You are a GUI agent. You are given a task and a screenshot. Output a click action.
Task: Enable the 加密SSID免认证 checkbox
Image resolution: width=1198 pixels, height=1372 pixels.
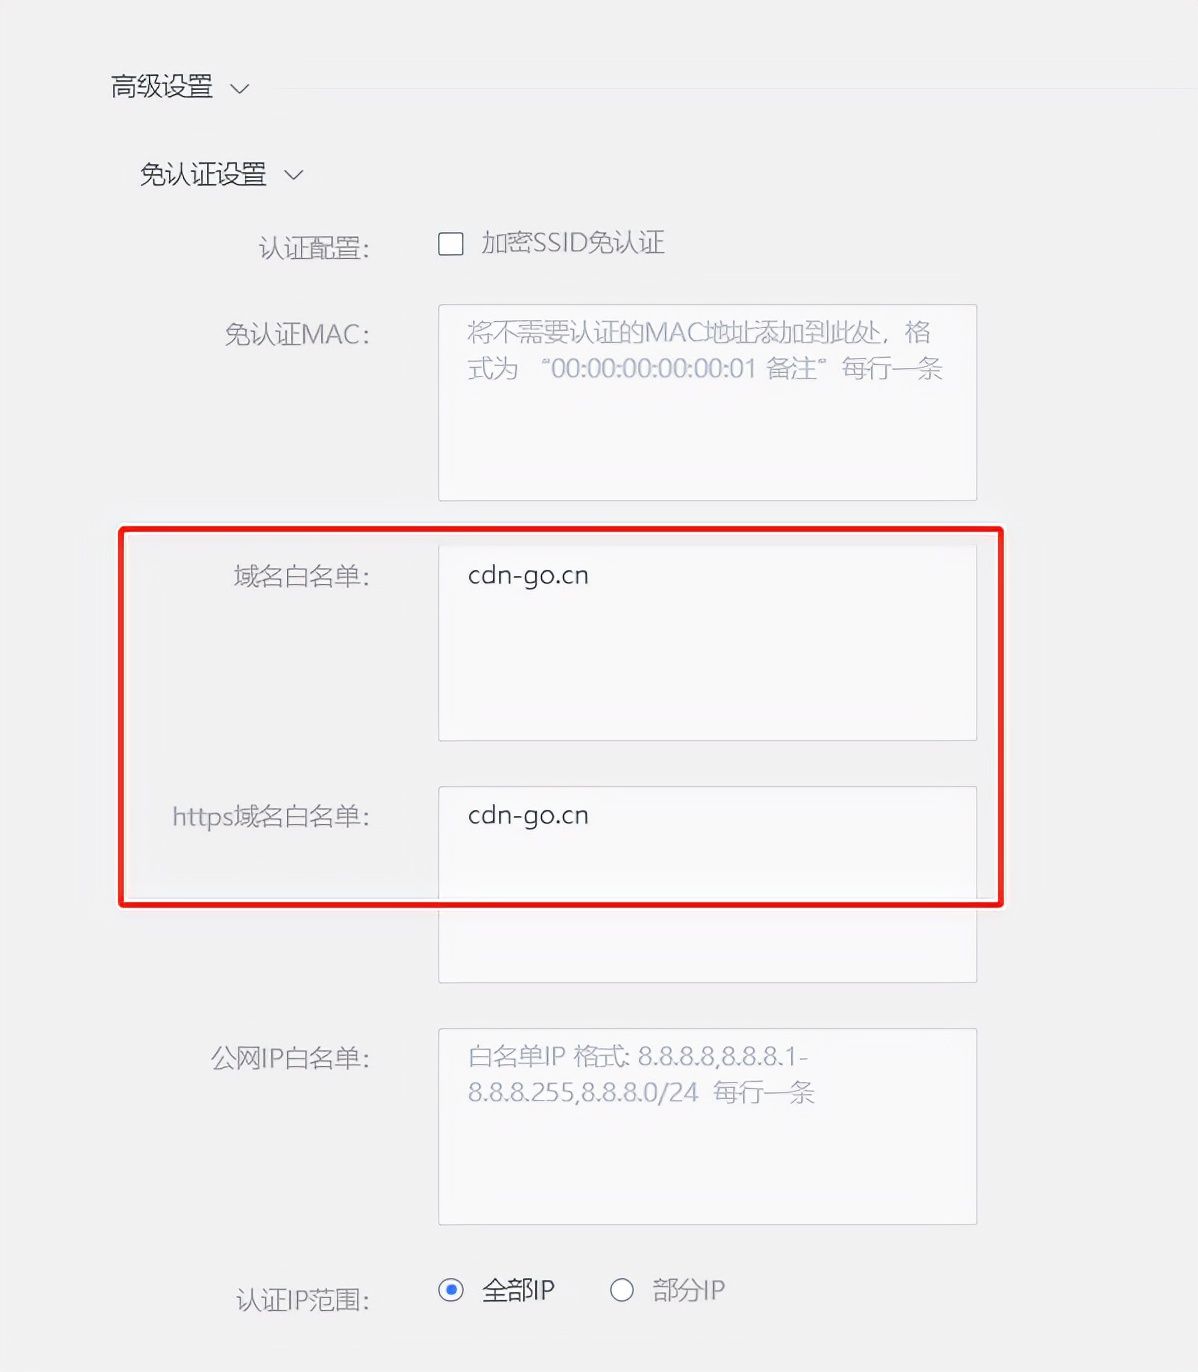(451, 243)
